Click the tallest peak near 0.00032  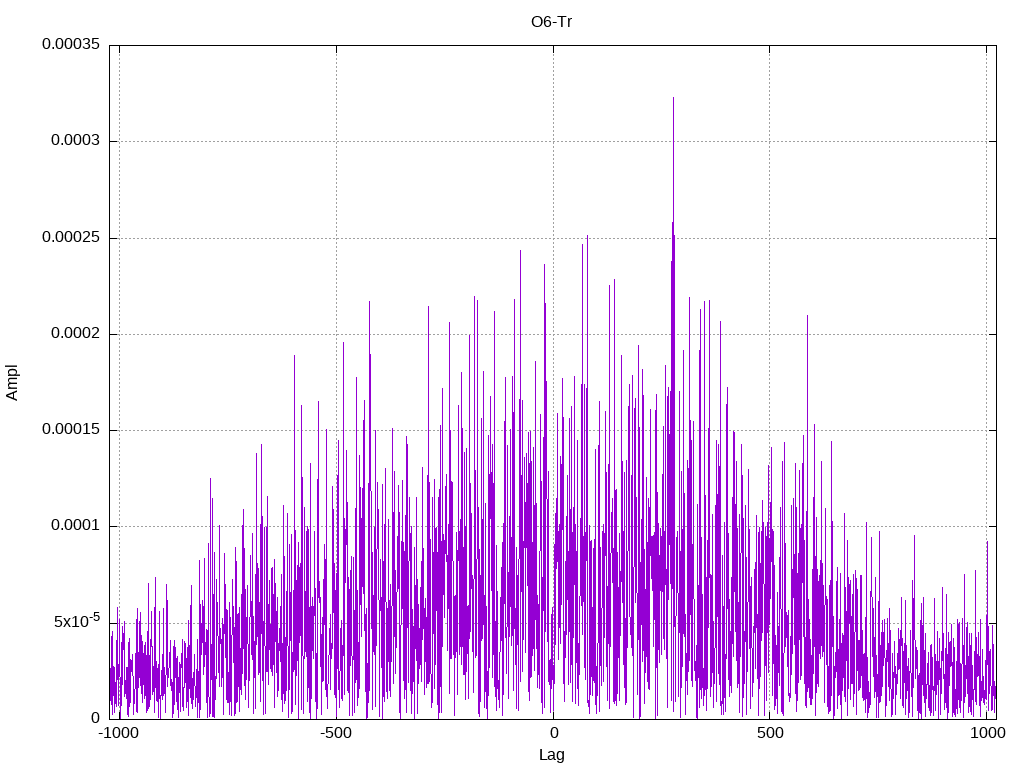point(673,99)
